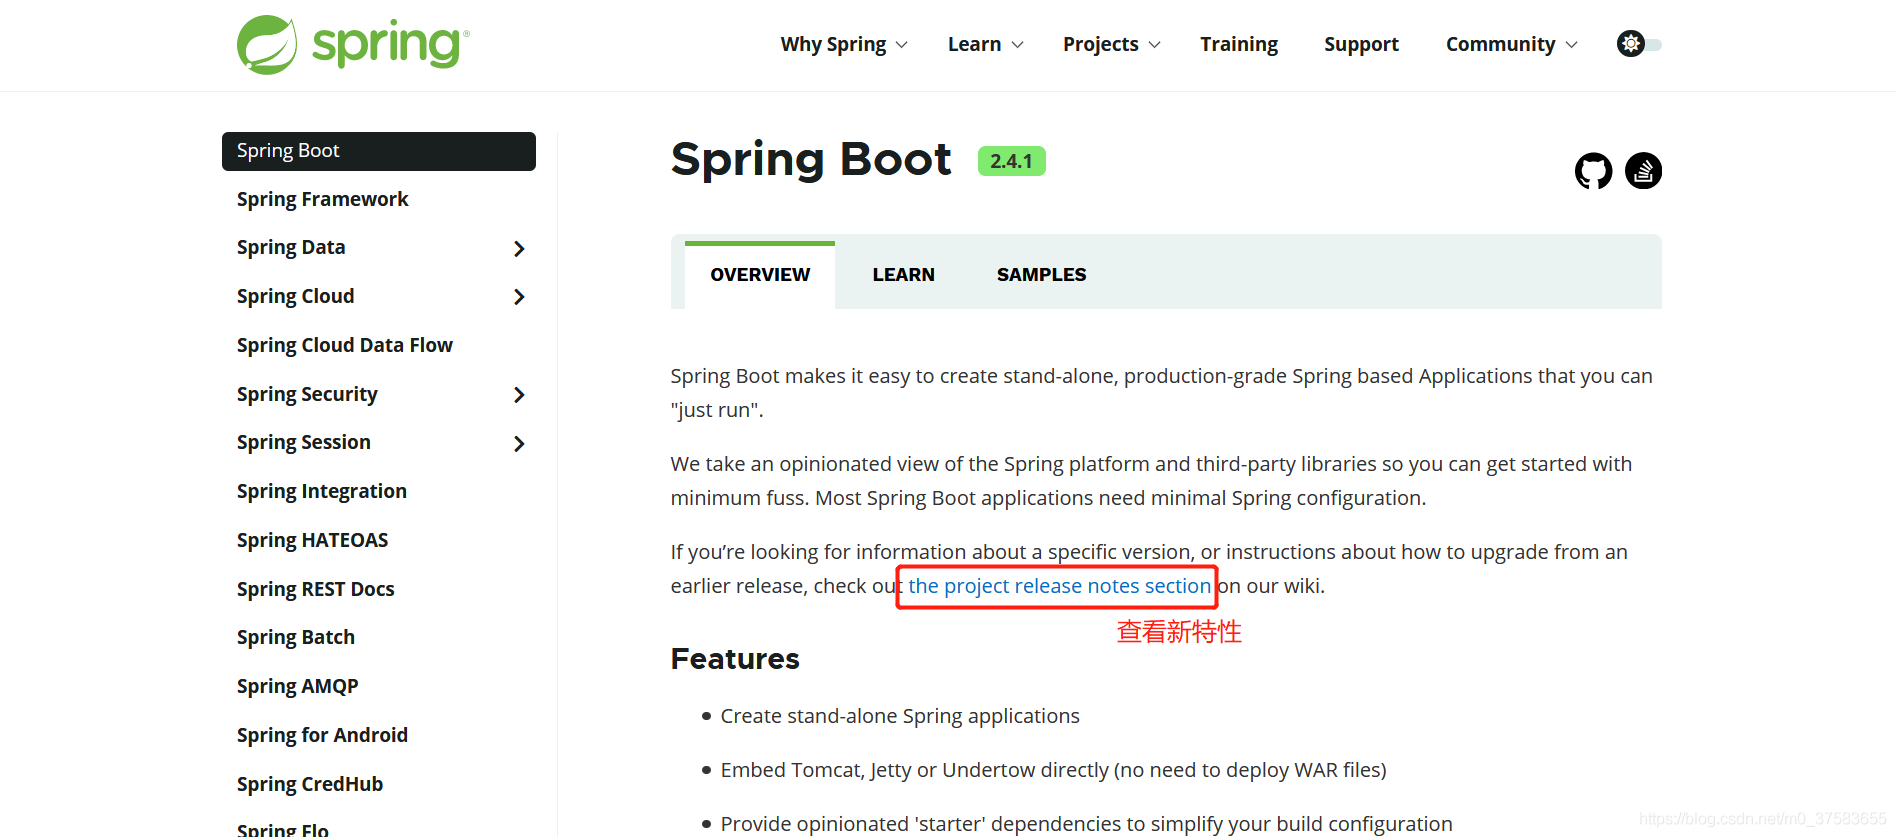Expand the Spring Security submenu chevron

[519, 395]
